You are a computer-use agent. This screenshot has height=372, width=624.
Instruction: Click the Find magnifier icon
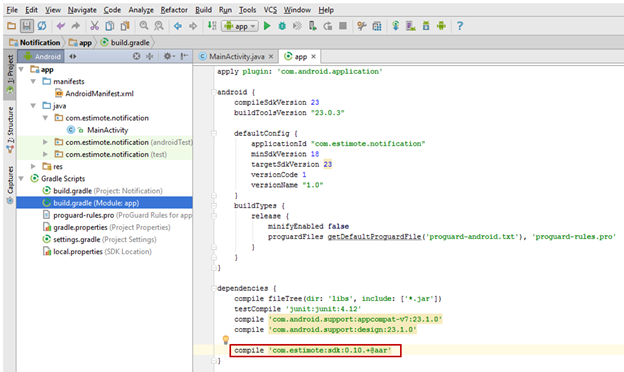click(x=144, y=26)
